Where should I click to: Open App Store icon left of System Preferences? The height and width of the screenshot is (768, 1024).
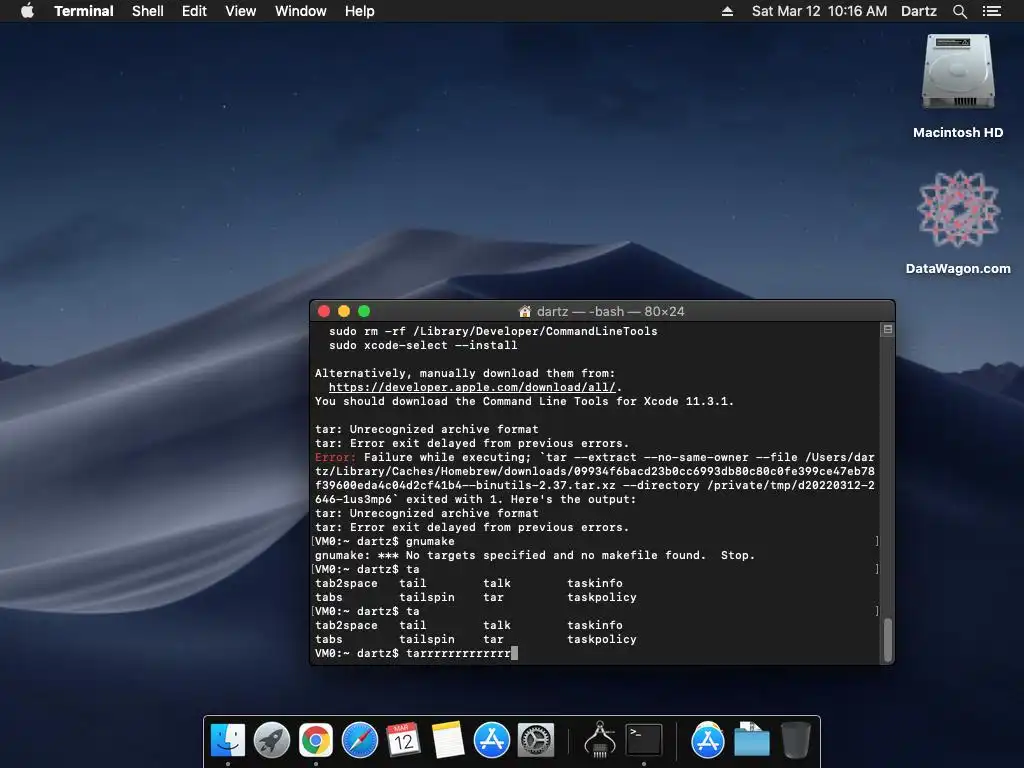[x=492, y=740]
